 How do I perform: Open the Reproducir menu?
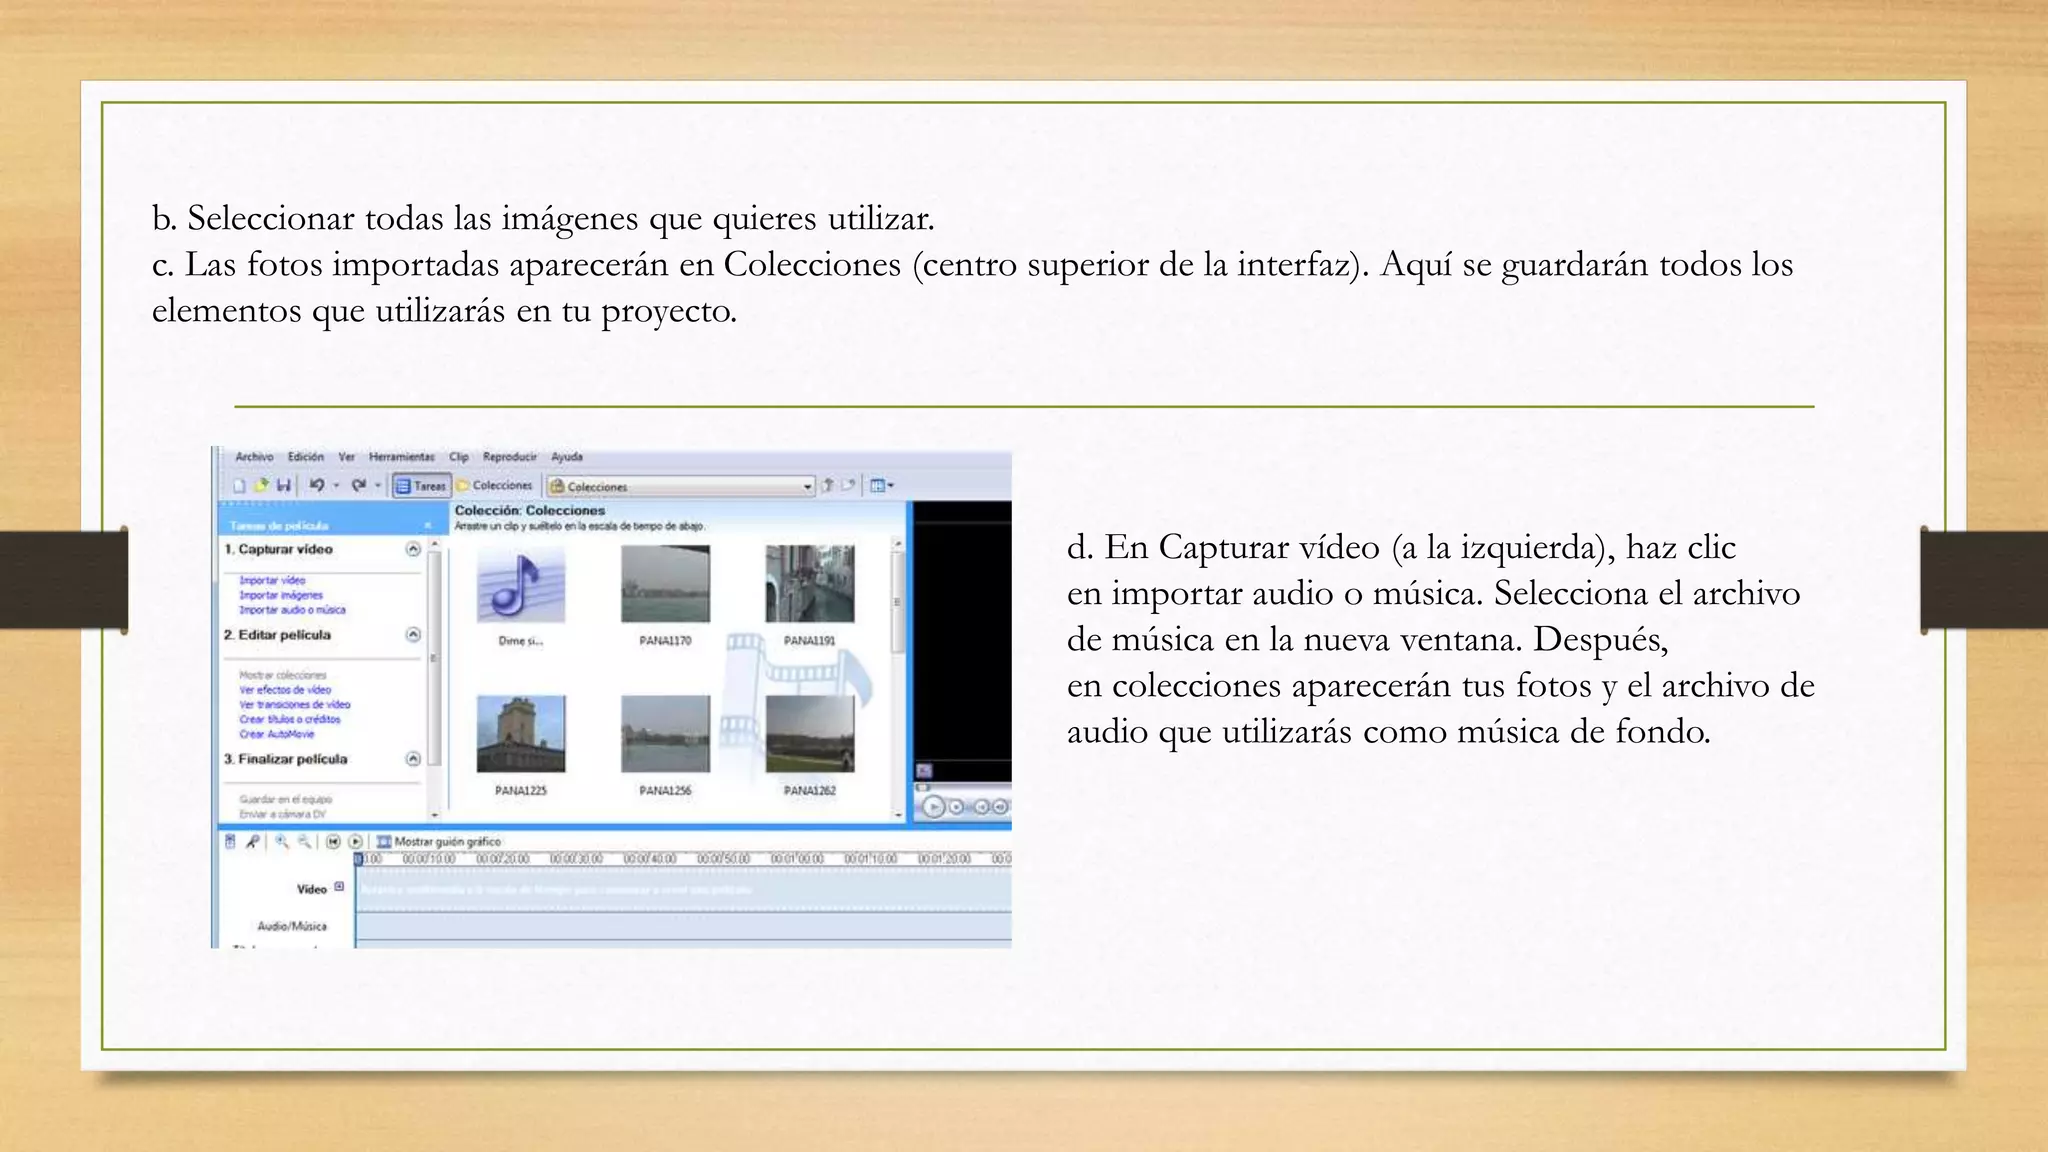pyautogui.click(x=510, y=457)
